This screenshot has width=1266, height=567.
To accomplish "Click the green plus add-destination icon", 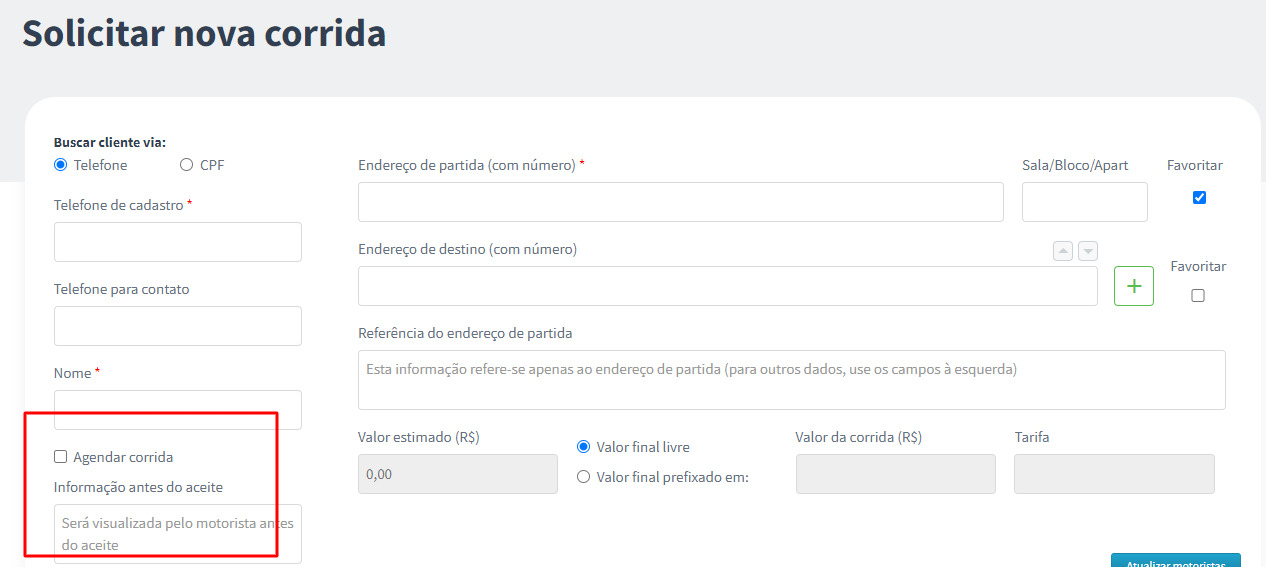I will coord(1134,286).
